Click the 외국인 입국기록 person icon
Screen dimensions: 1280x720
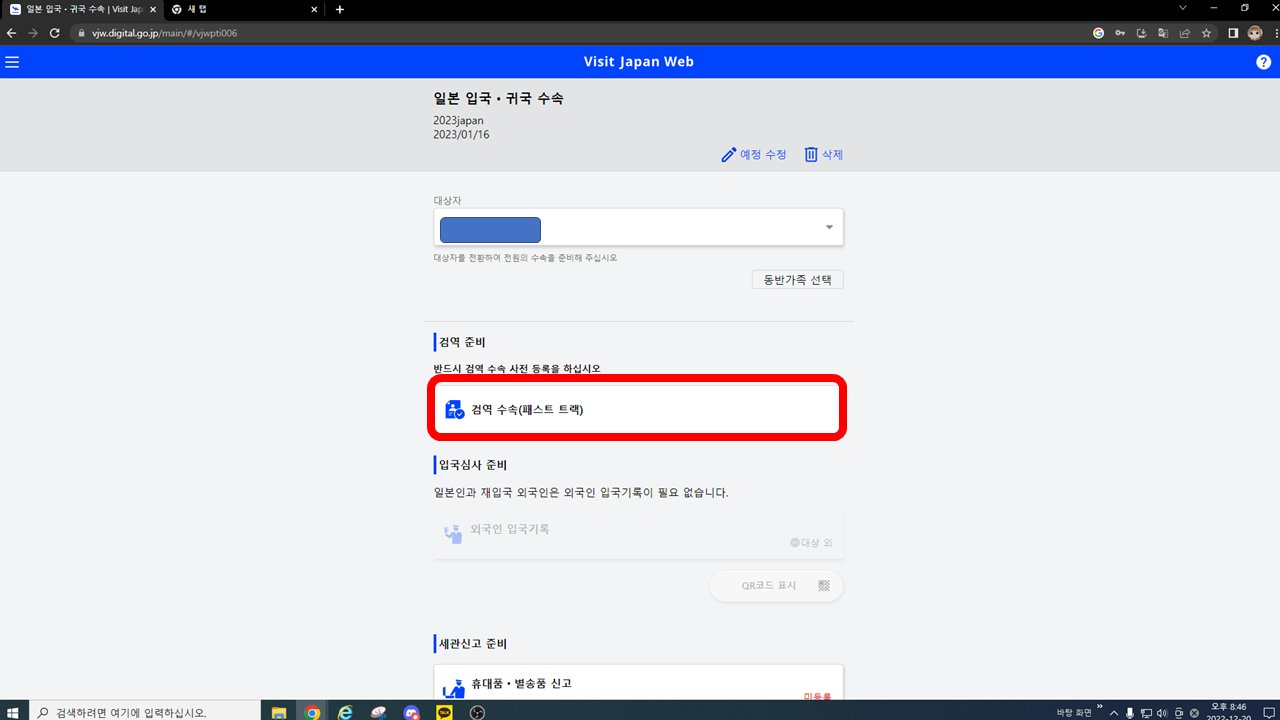(x=453, y=533)
